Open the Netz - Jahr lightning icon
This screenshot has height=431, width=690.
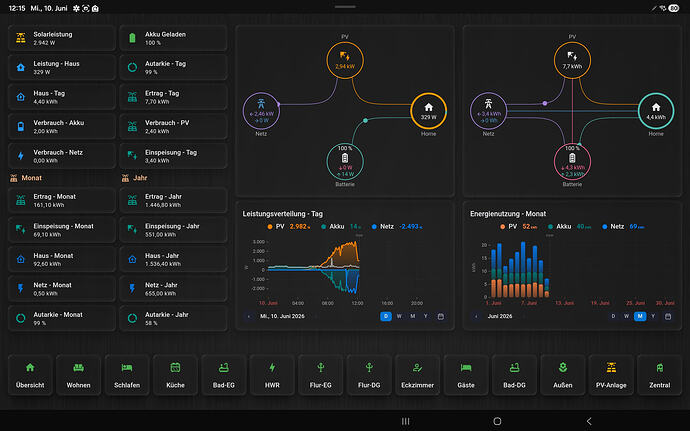[132, 289]
